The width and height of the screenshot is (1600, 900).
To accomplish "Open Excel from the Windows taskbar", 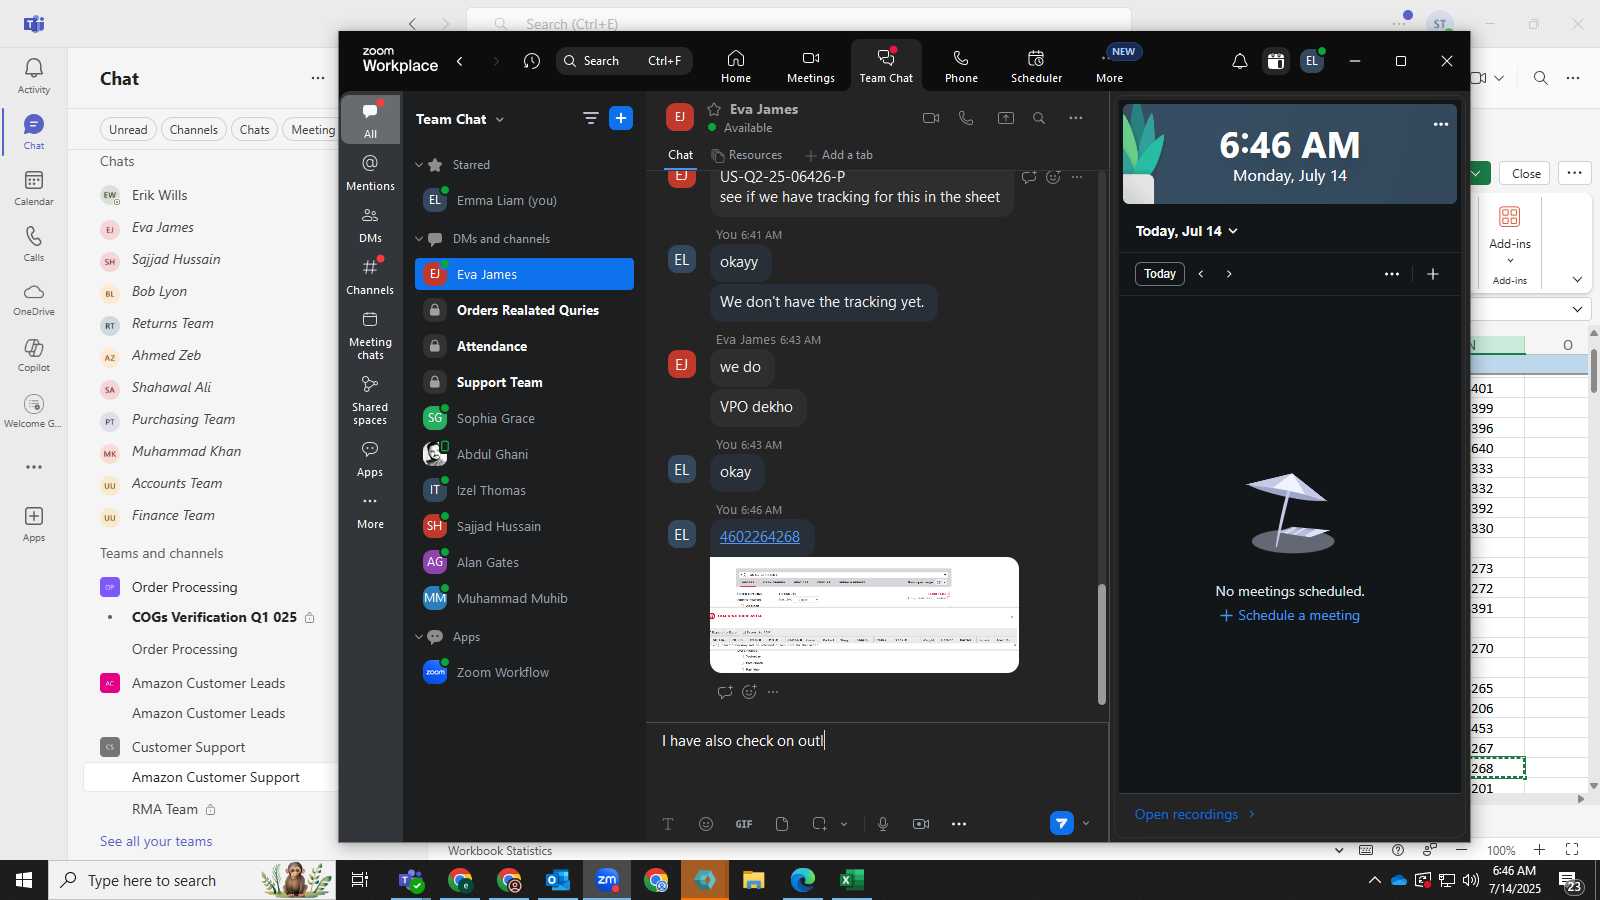I will (851, 880).
